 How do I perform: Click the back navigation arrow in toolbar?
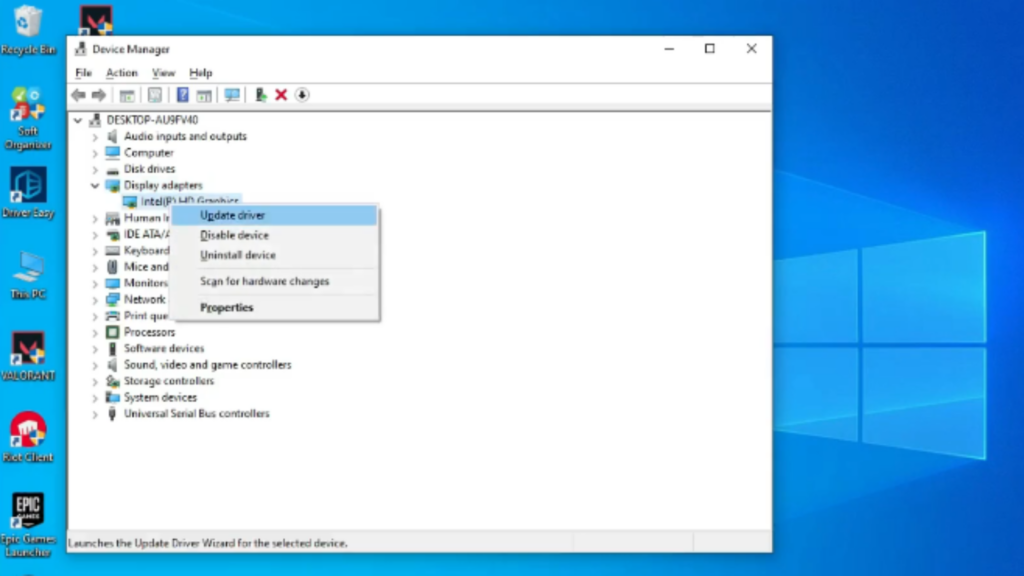tap(78, 95)
